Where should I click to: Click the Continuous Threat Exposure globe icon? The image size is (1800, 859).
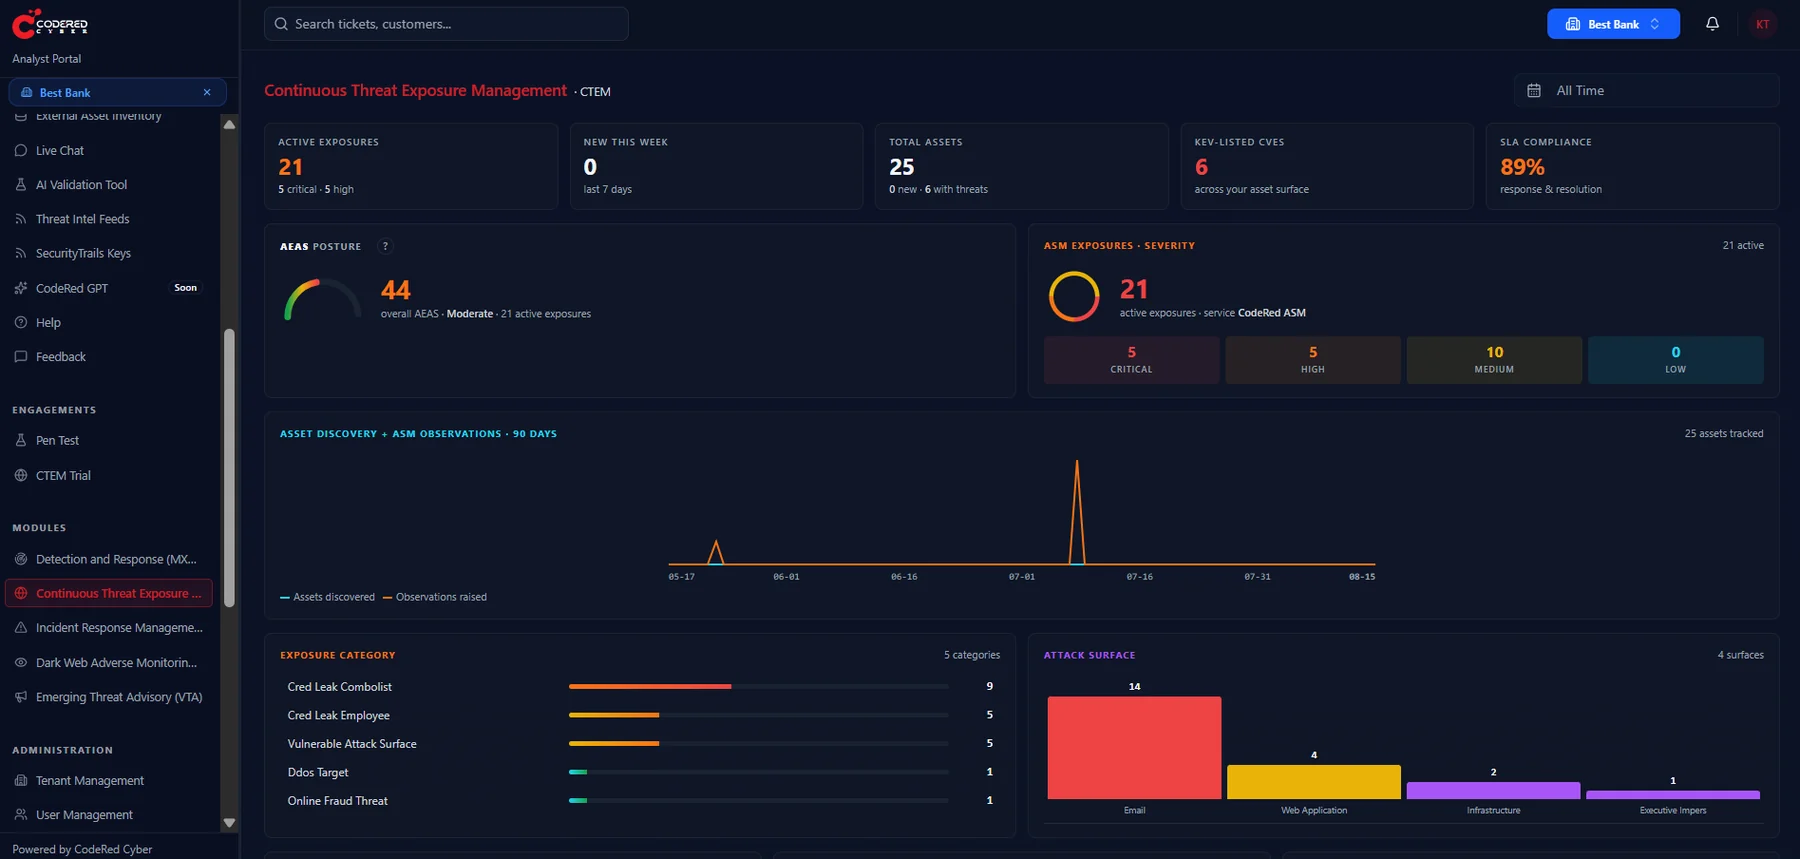21,593
